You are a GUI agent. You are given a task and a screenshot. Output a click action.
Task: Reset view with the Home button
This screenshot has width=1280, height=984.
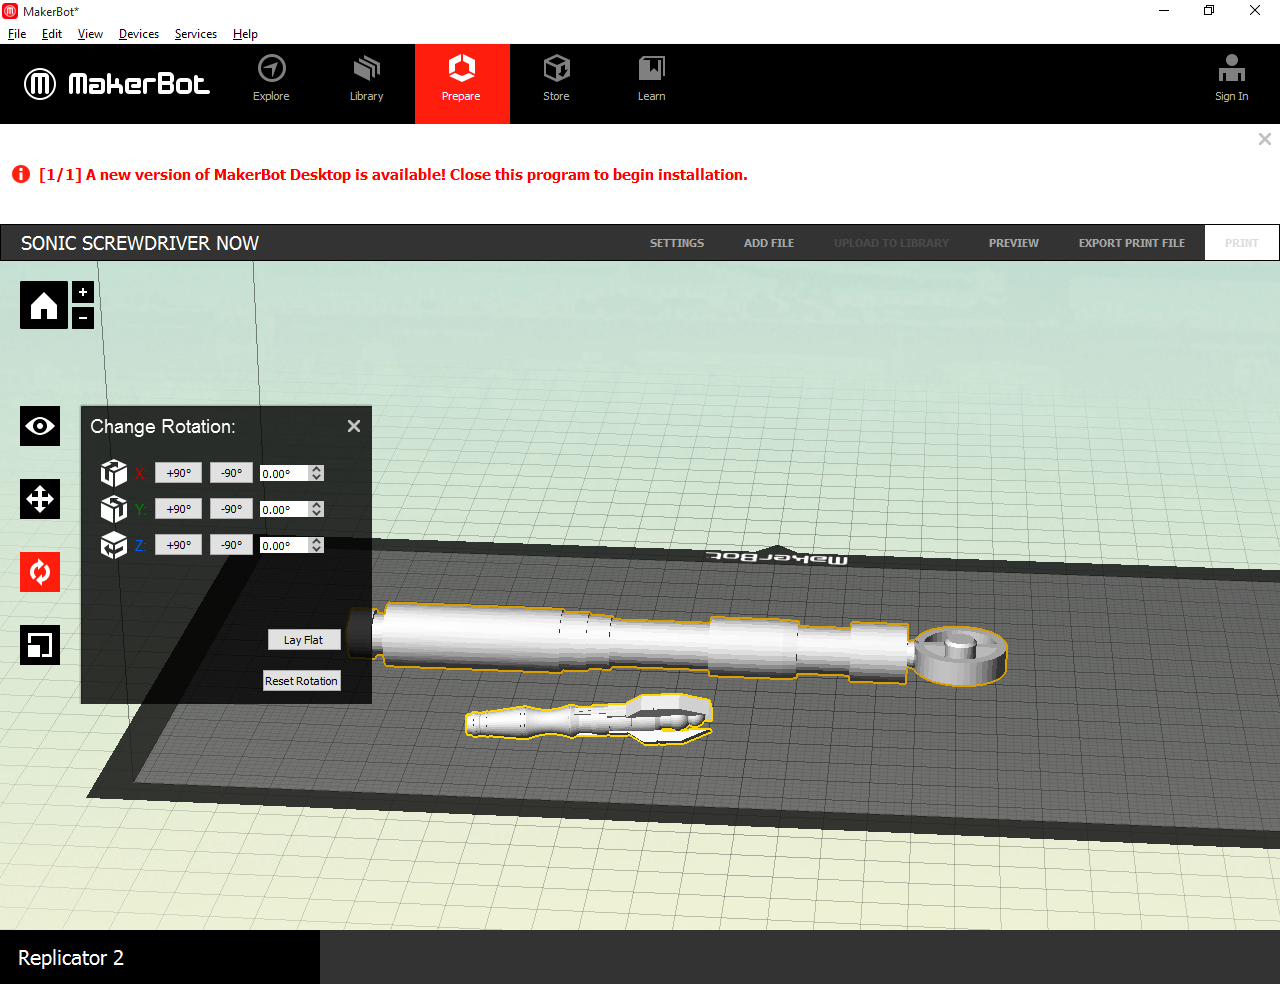coord(44,305)
